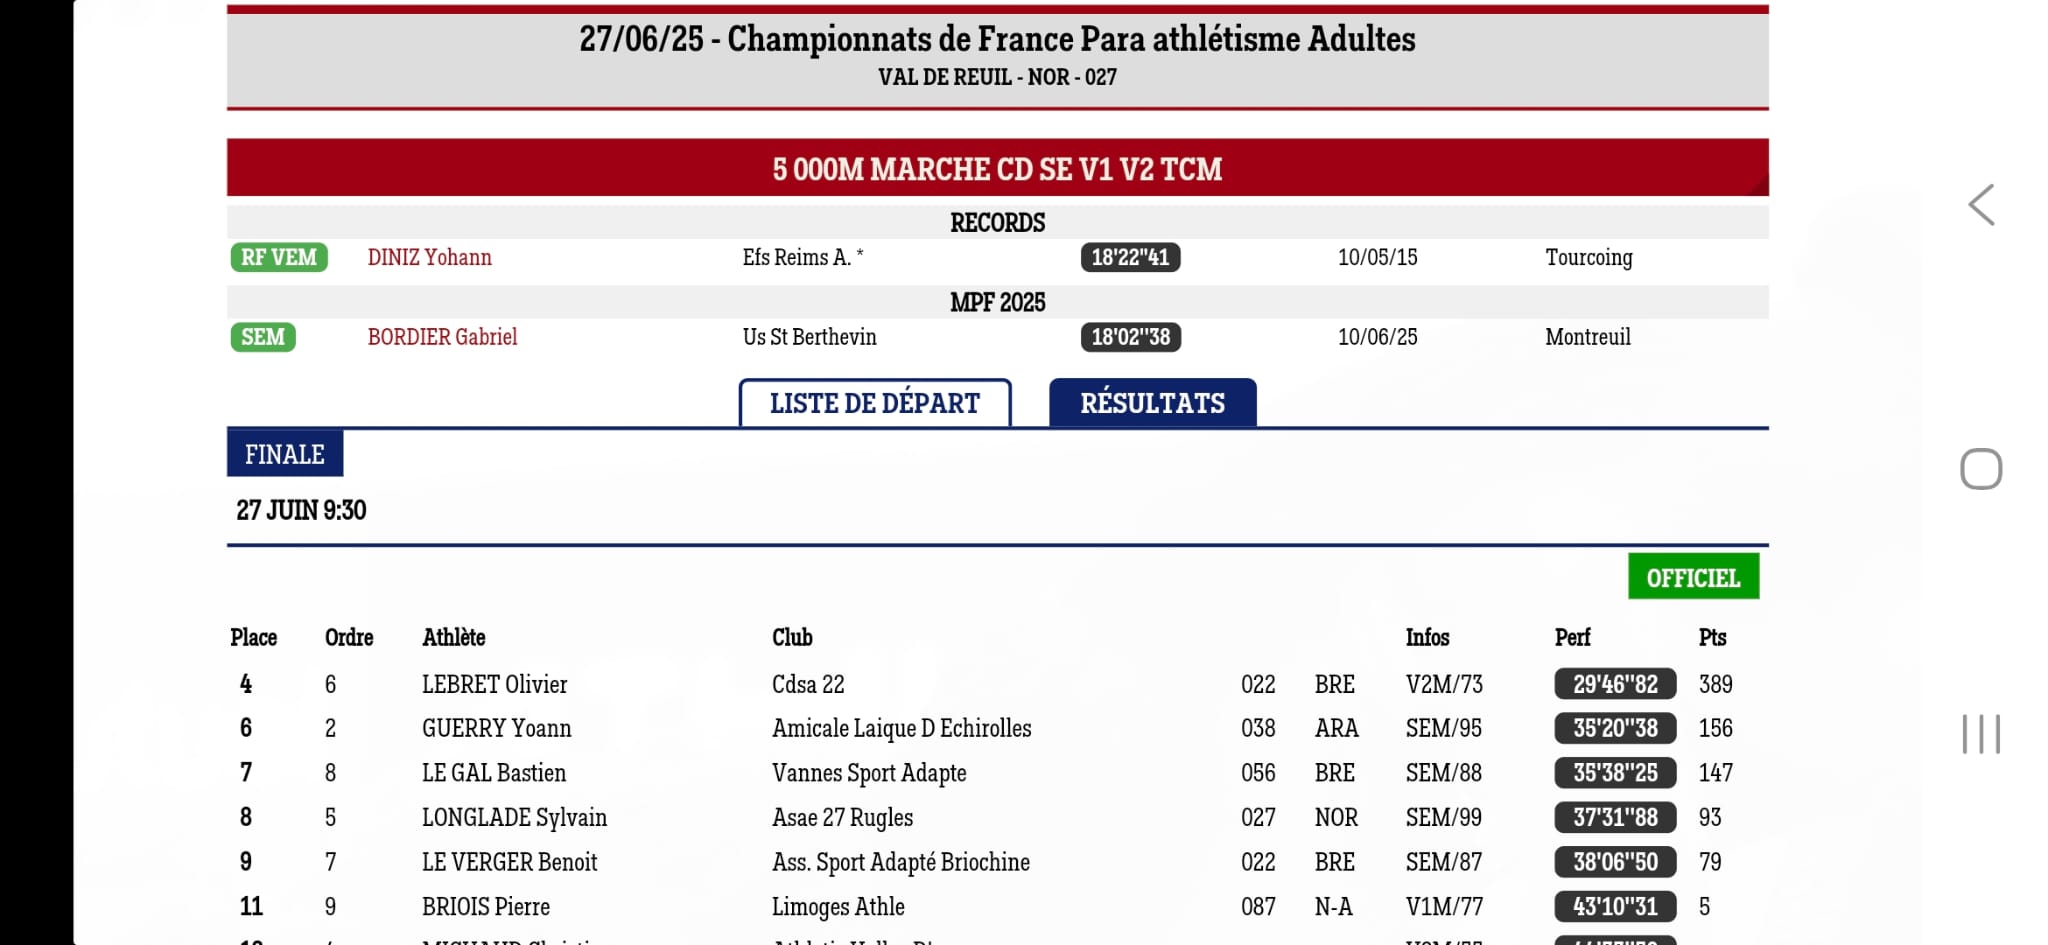Open recent apps with the three-bar icon
The width and height of the screenshot is (2048, 945).
tap(1981, 734)
